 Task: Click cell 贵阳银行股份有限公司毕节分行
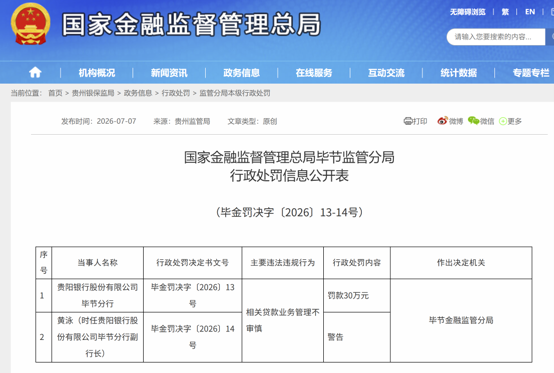click(x=98, y=295)
